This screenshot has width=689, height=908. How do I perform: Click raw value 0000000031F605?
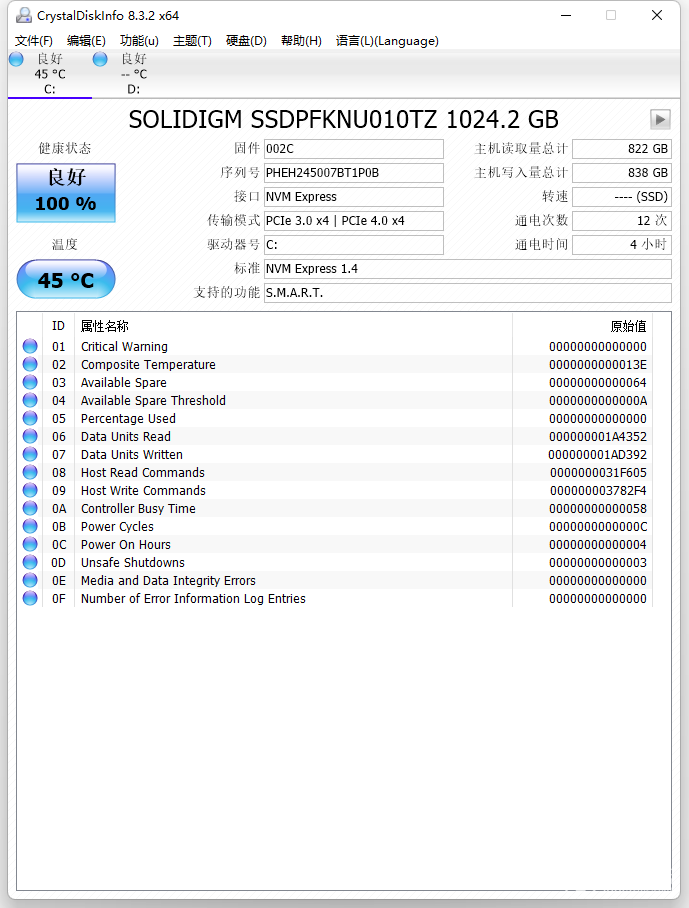tap(598, 472)
